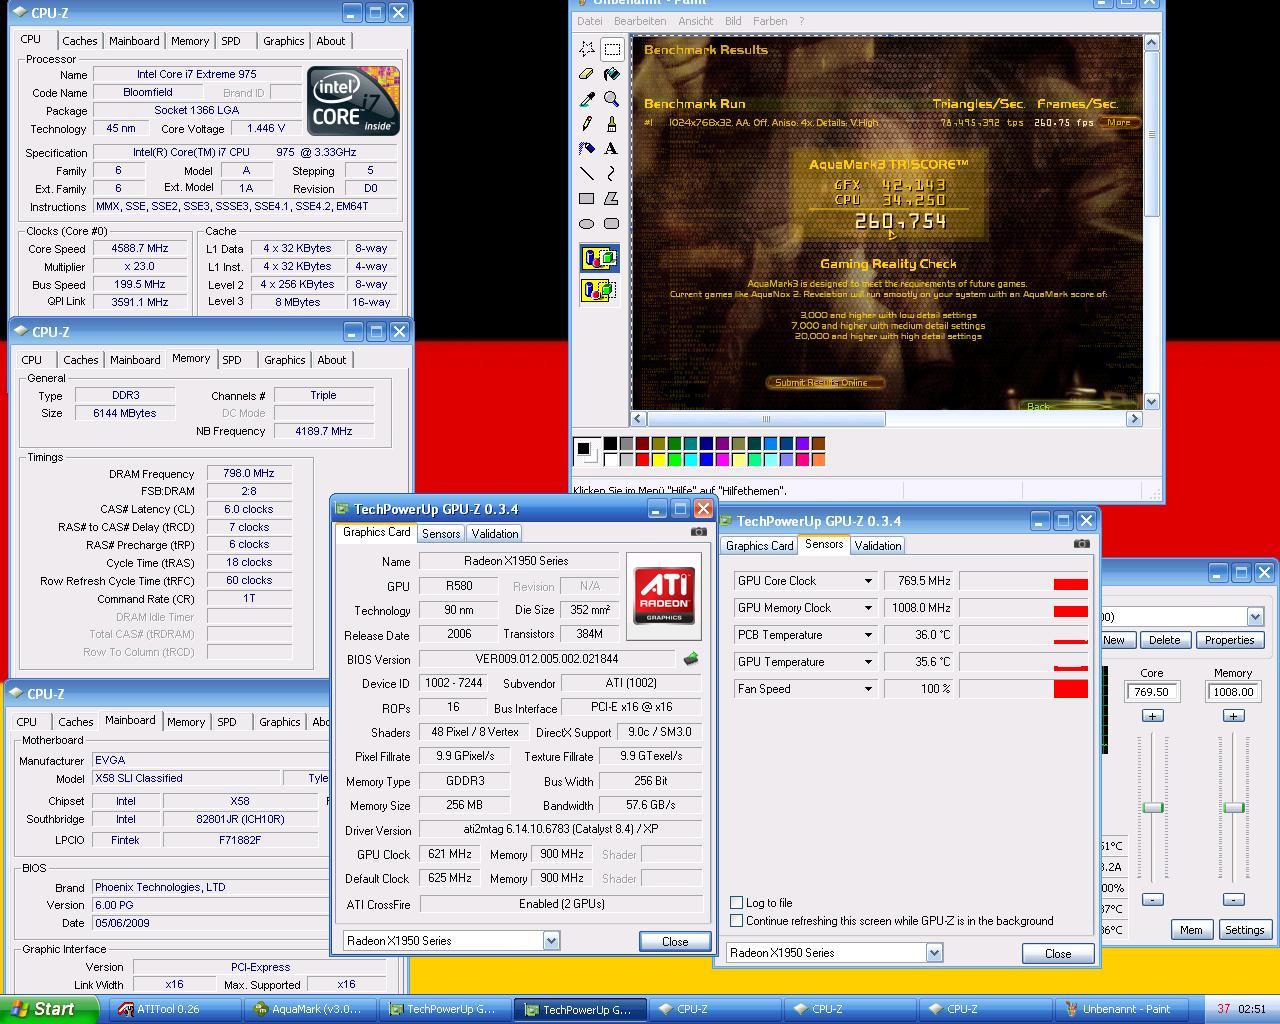Viewport: 1280px width, 1024px height.
Task: Click the screenshot camera icon in GPU-Z Sensors window
Action: (x=1081, y=544)
